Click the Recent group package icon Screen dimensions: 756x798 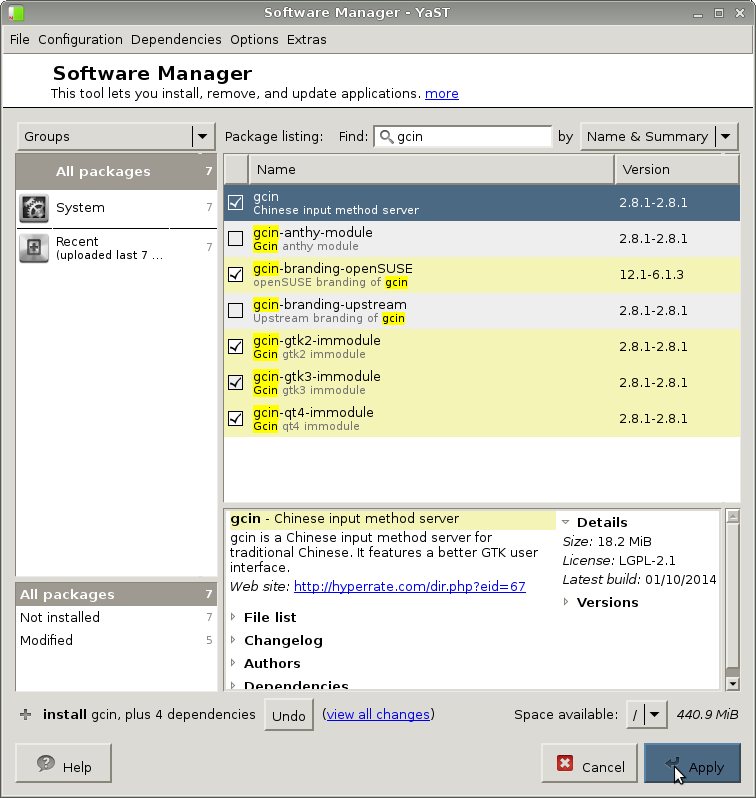34,248
